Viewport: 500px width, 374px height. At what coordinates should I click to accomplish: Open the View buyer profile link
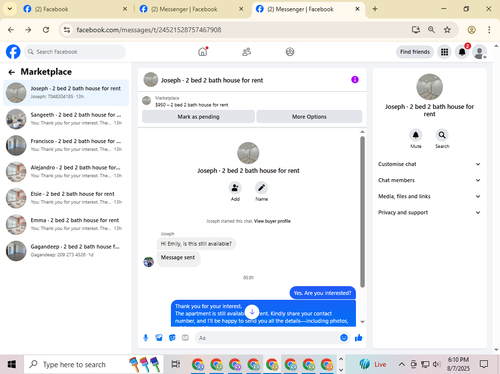pyautogui.click(x=272, y=221)
